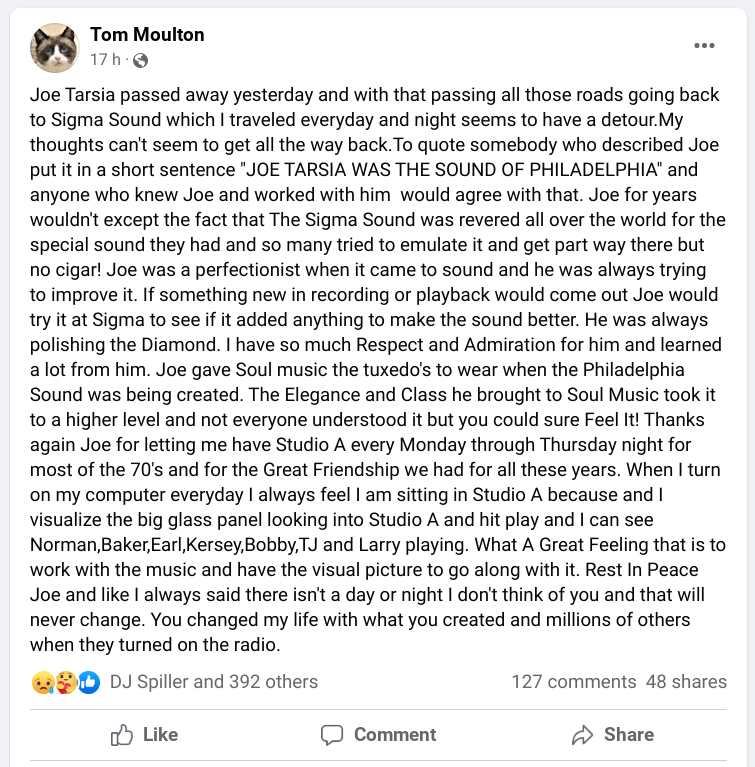The height and width of the screenshot is (767, 755).
Task: View the 48 shares list
Action: click(x=686, y=682)
